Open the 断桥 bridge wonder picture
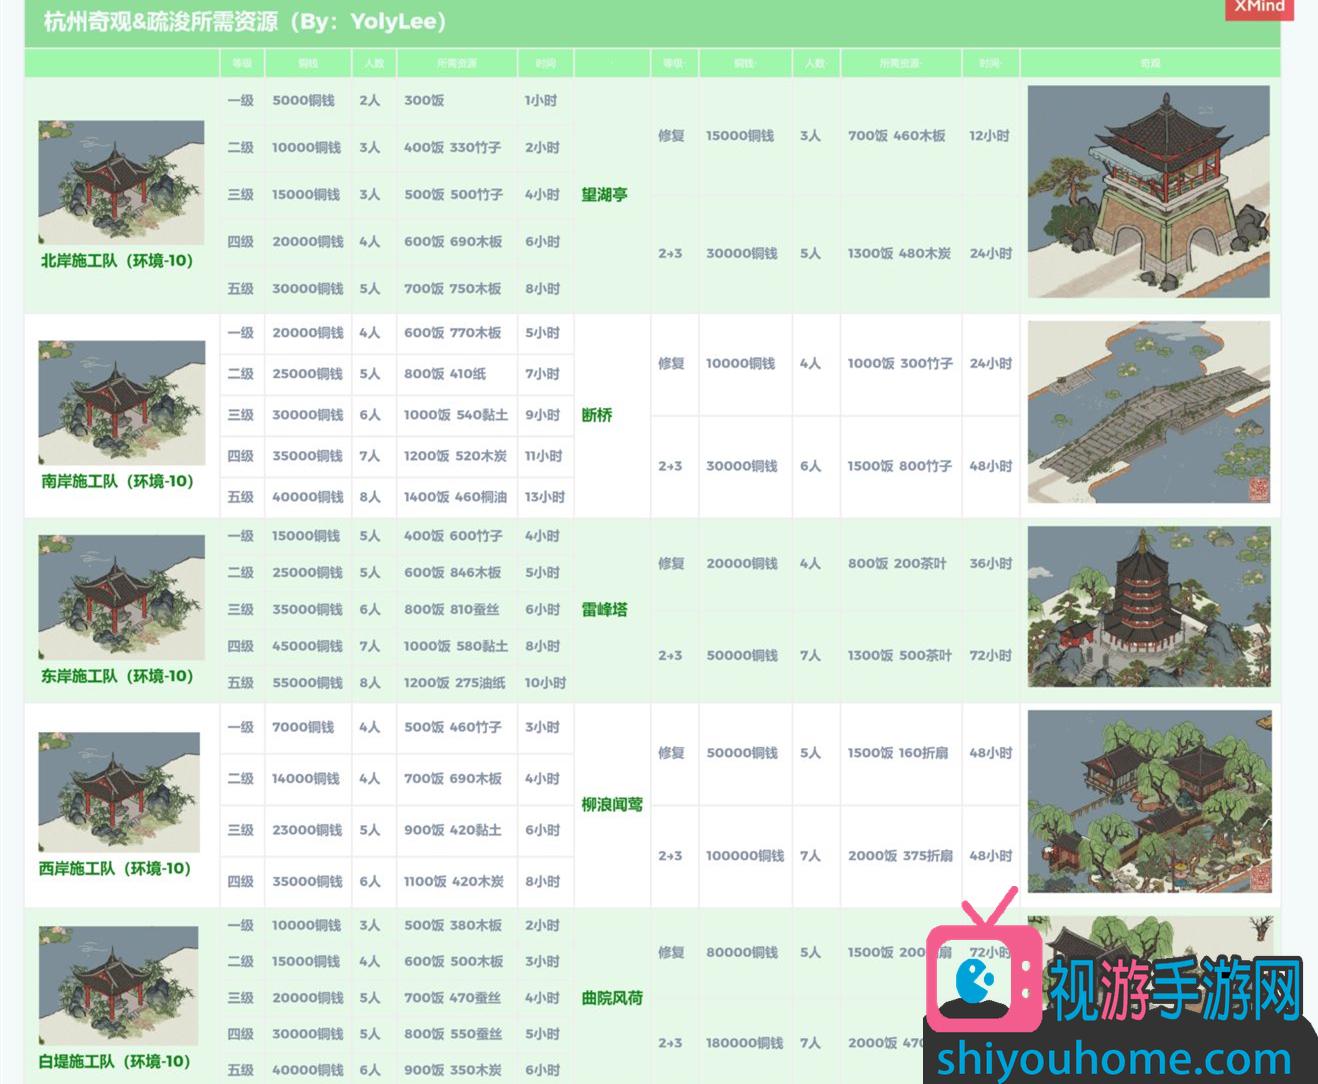The height and width of the screenshot is (1084, 1318). pos(1148,412)
